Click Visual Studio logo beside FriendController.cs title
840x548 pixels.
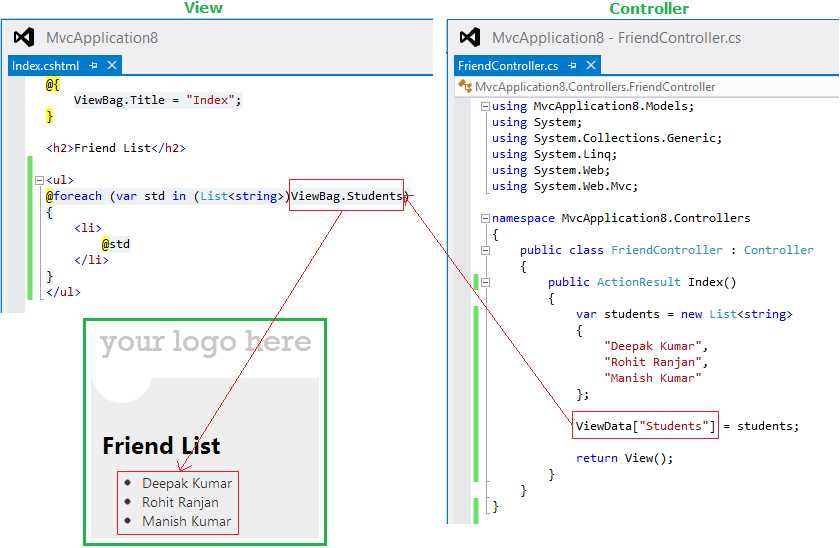click(x=470, y=37)
